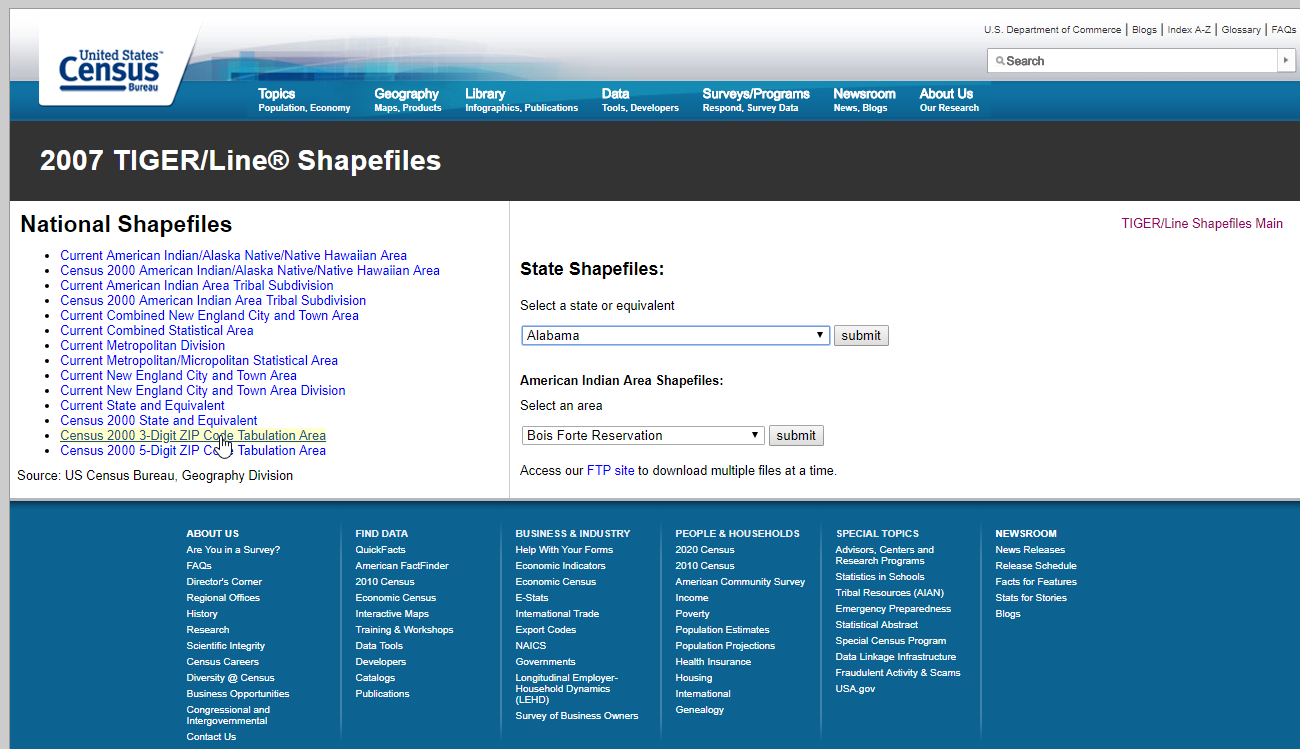1300x749 pixels.
Task: Open the Regional Offices footer link
Action: [223, 598]
